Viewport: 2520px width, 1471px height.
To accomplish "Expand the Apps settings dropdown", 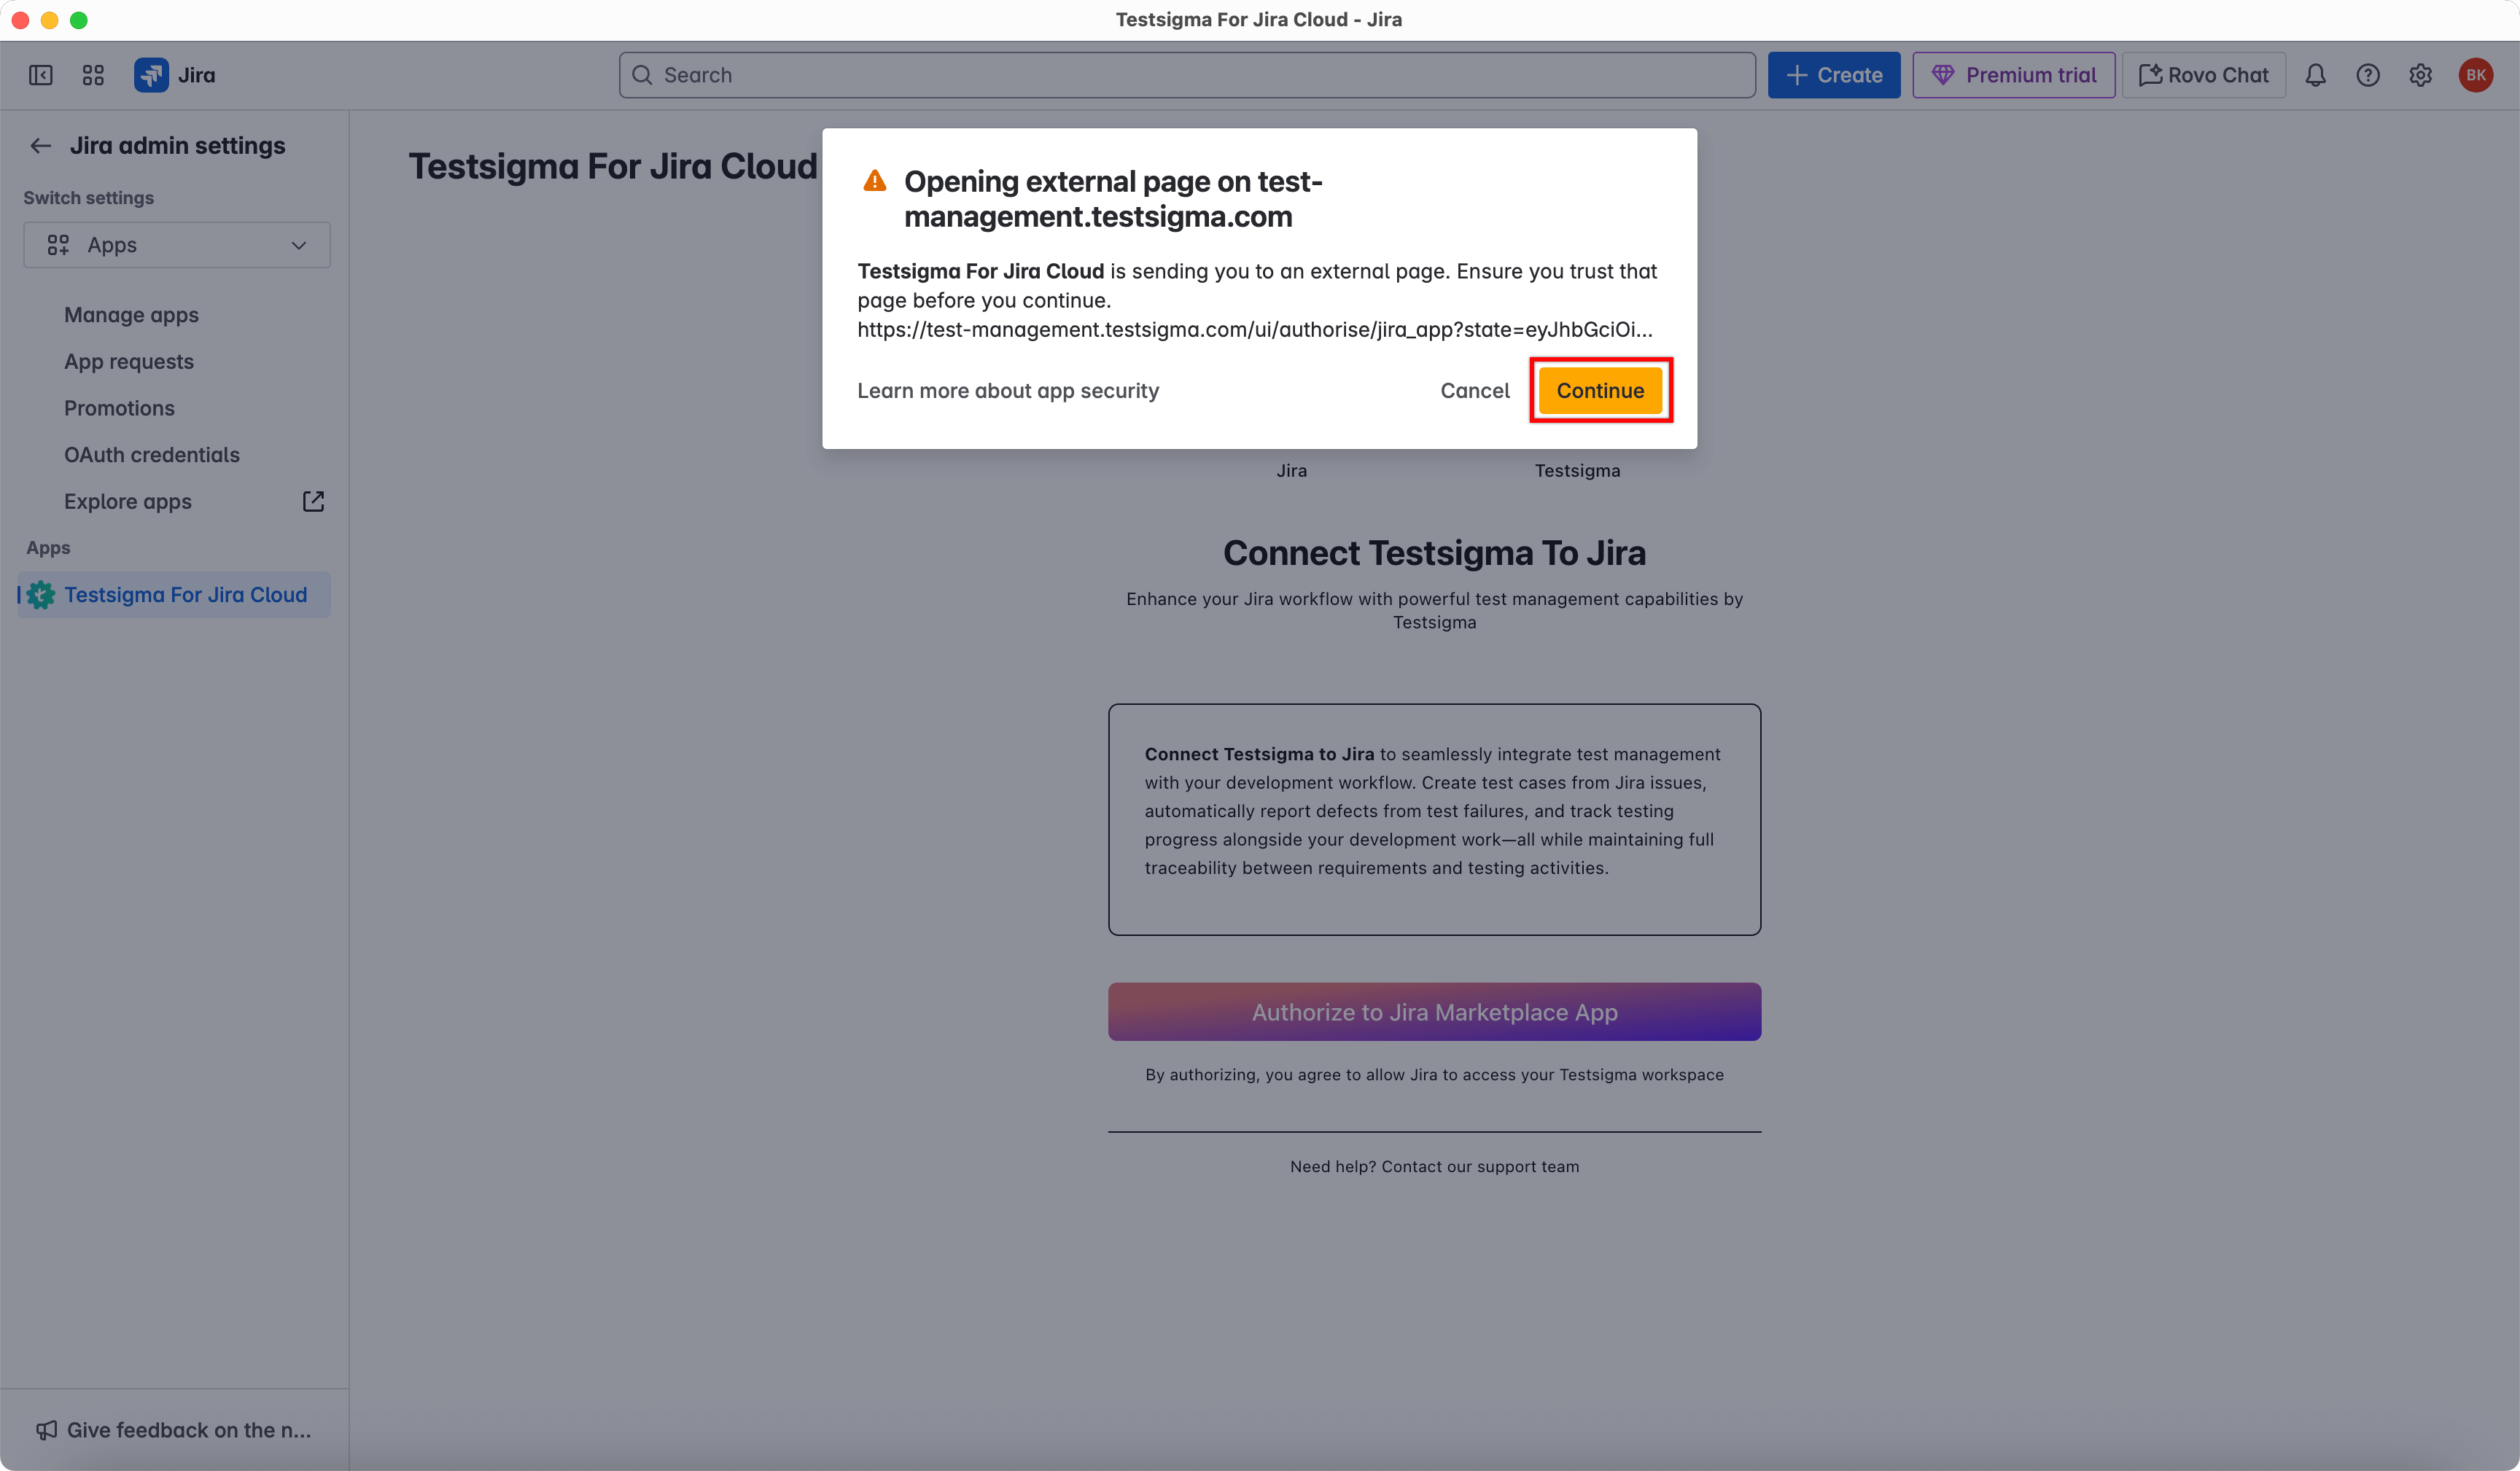I will tap(177, 245).
